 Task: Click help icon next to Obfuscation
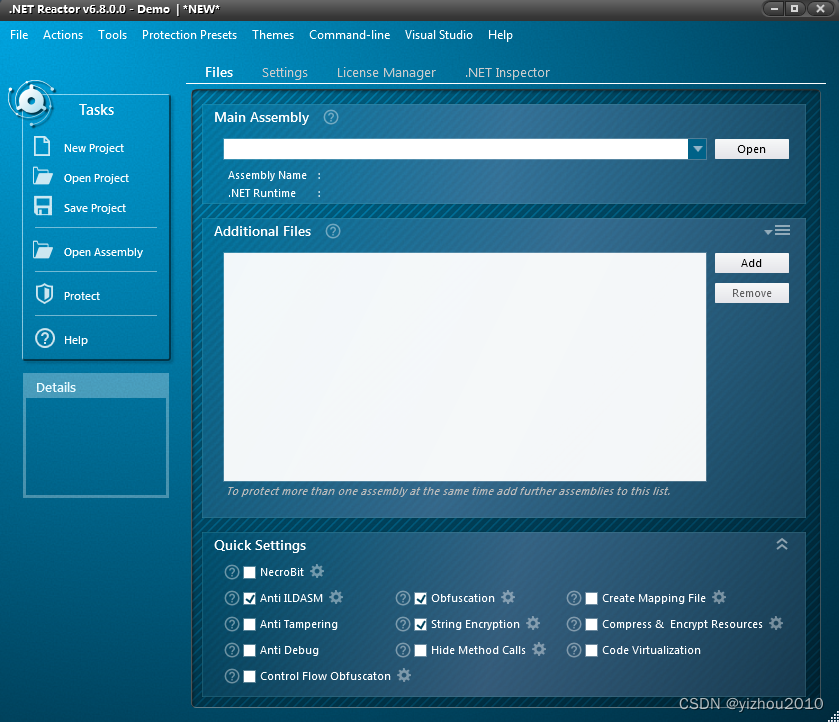pyautogui.click(x=403, y=598)
